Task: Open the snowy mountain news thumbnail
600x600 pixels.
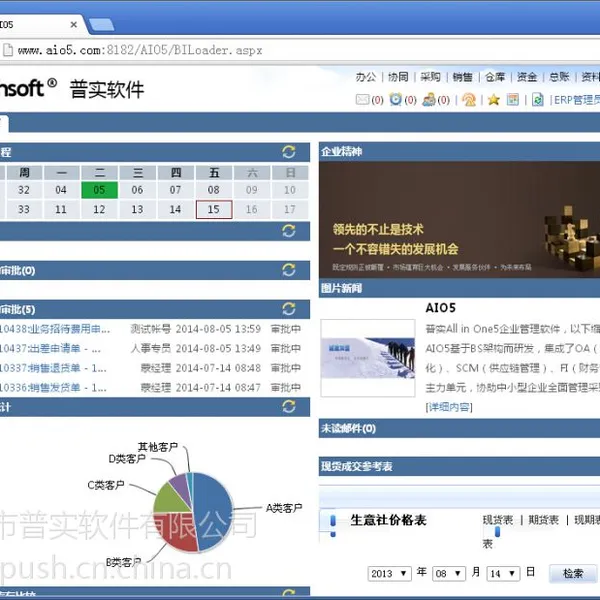Action: [x=368, y=358]
